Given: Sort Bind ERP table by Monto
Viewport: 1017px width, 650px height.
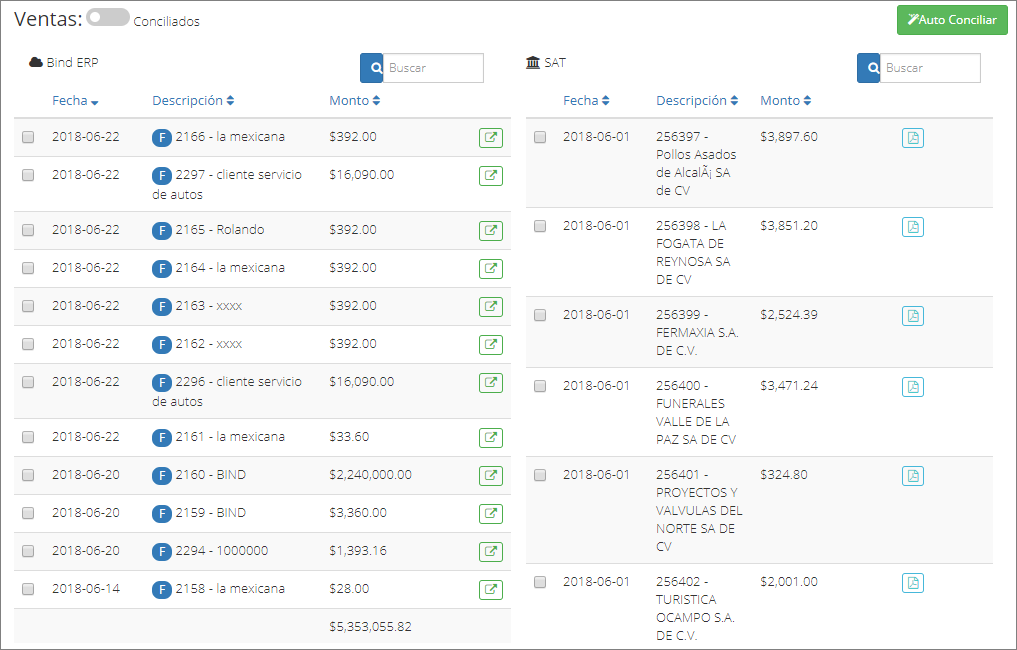Looking at the screenshot, I should (x=355, y=101).
